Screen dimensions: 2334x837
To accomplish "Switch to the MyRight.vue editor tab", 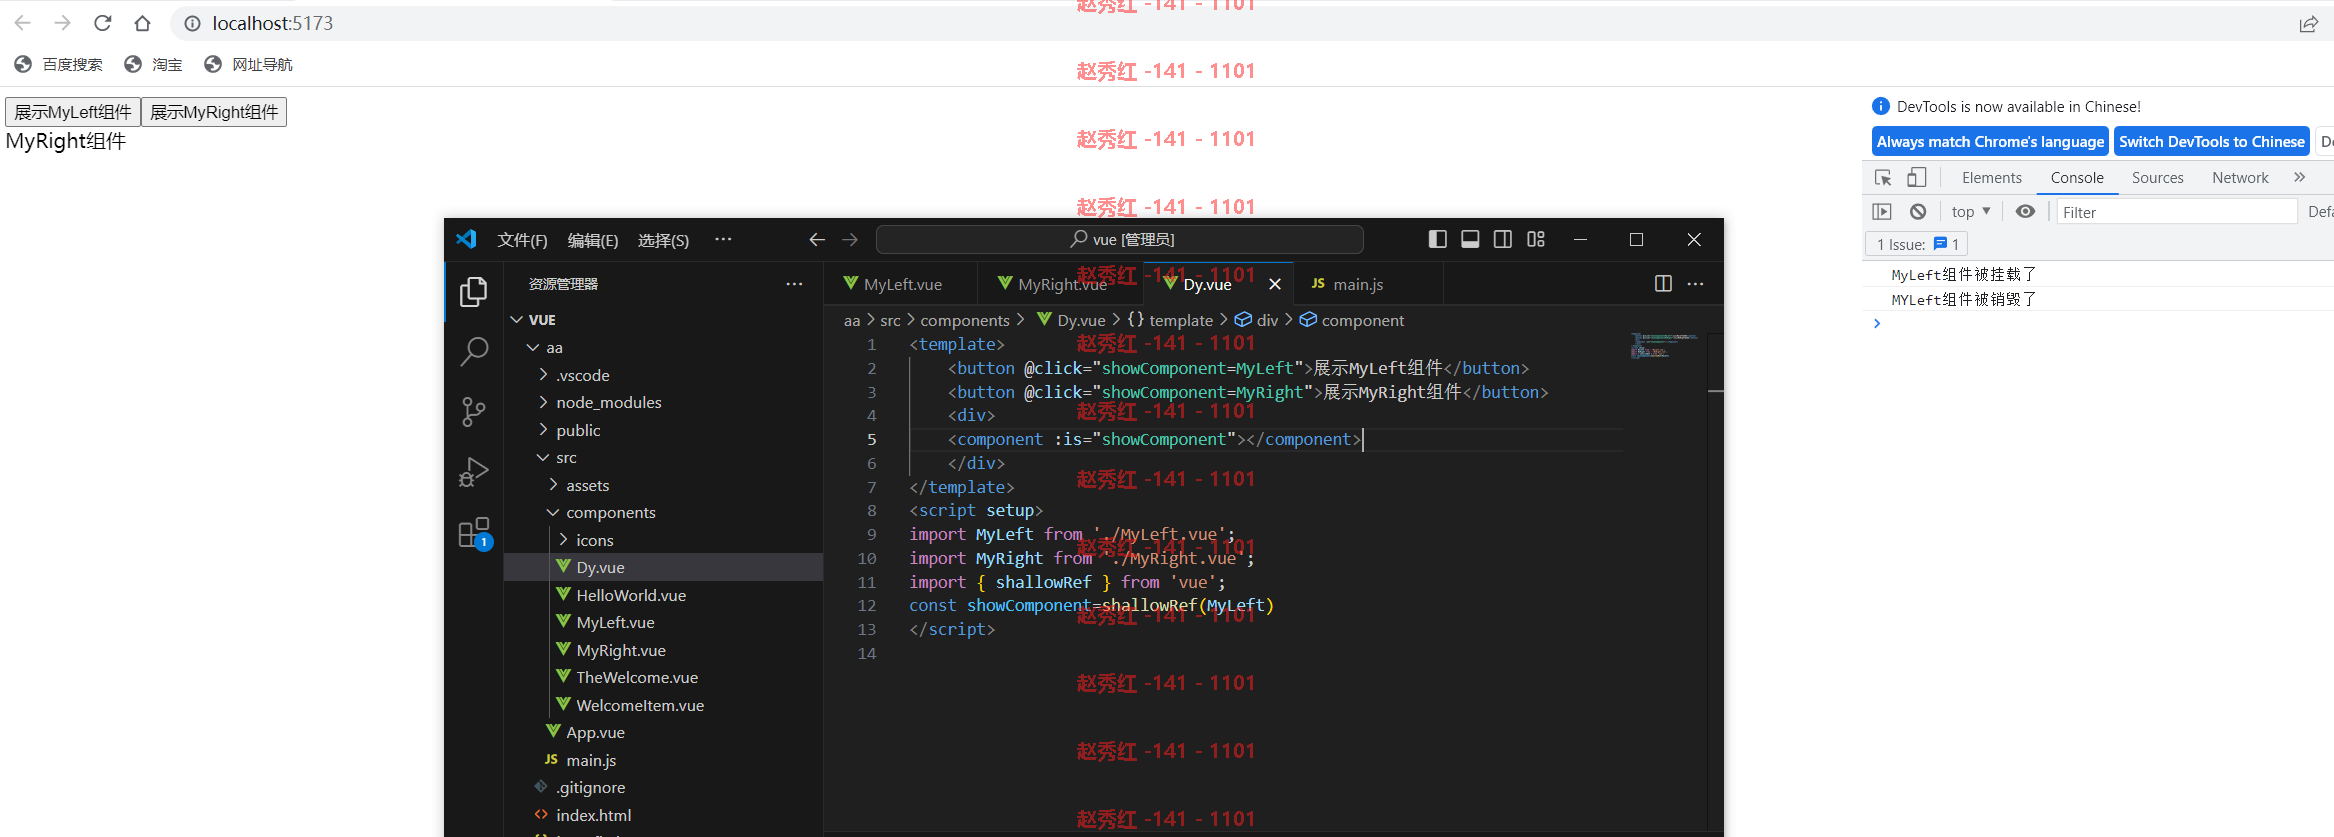I will [1062, 284].
